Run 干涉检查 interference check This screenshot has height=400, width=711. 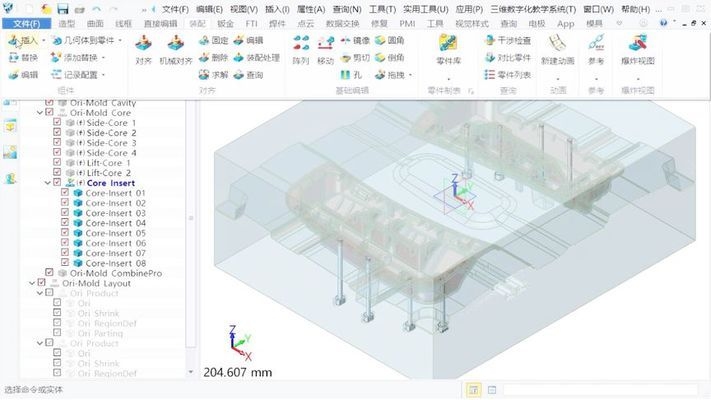[x=508, y=41]
